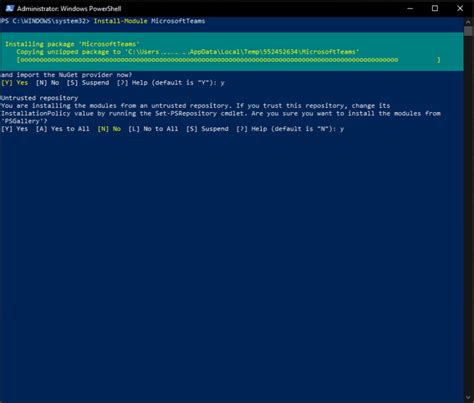The height and width of the screenshot is (403, 474).
Task: Close the Administrator PowerShell window
Action: point(460,8)
